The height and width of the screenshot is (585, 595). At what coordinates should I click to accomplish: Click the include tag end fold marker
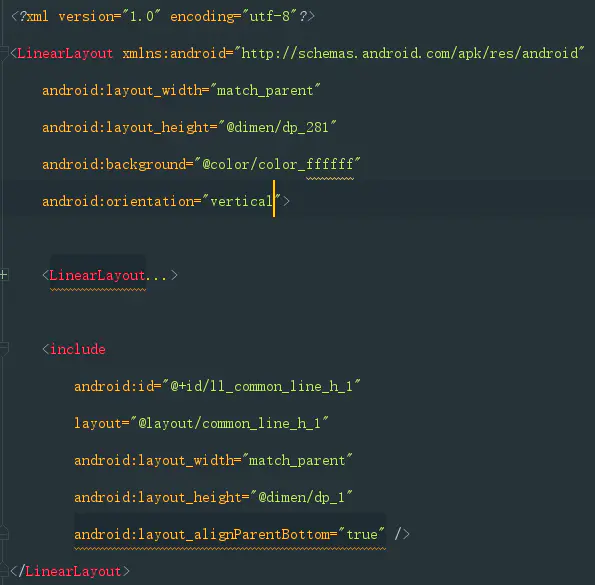pyautogui.click(x=3, y=533)
